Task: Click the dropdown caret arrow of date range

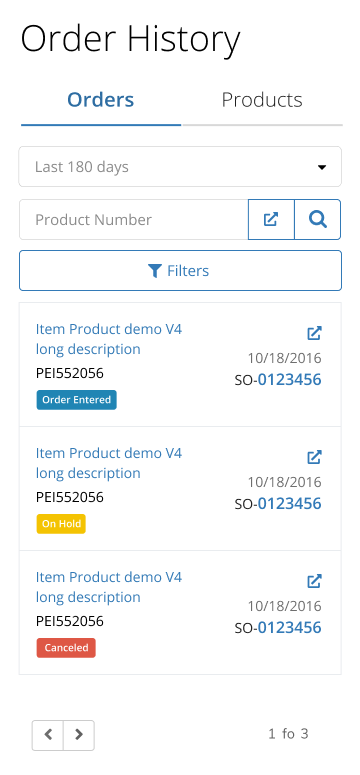Action: (x=322, y=167)
